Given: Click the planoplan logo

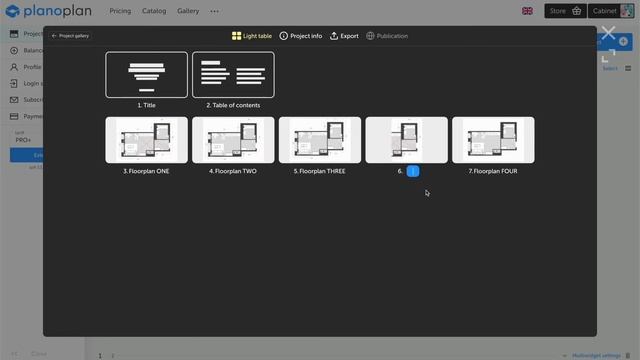Looking at the screenshot, I should [49, 11].
